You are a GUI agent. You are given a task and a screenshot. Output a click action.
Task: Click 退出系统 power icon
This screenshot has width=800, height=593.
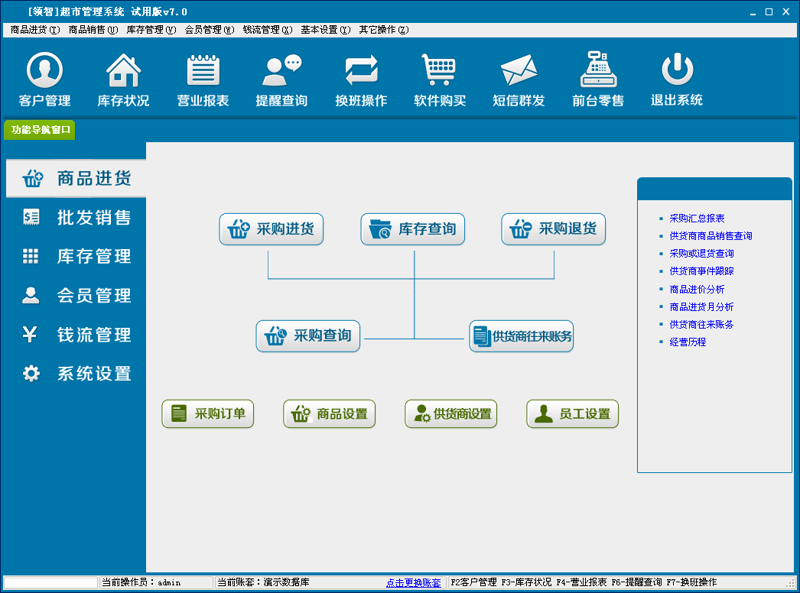(677, 79)
